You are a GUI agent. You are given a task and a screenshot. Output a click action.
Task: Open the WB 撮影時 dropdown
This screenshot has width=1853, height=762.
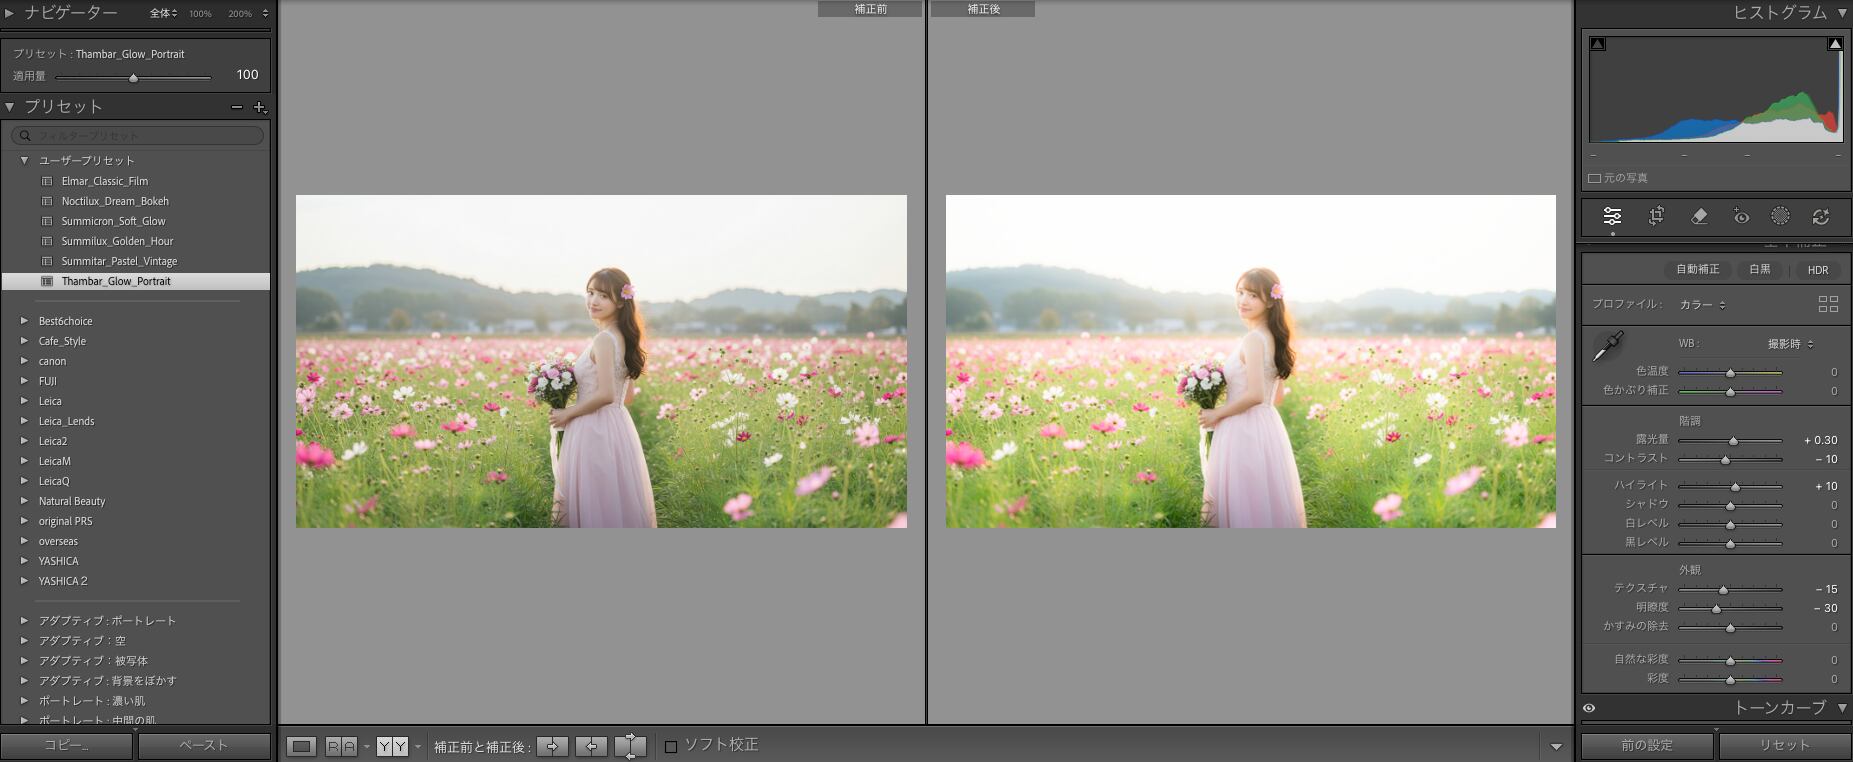tap(1790, 344)
